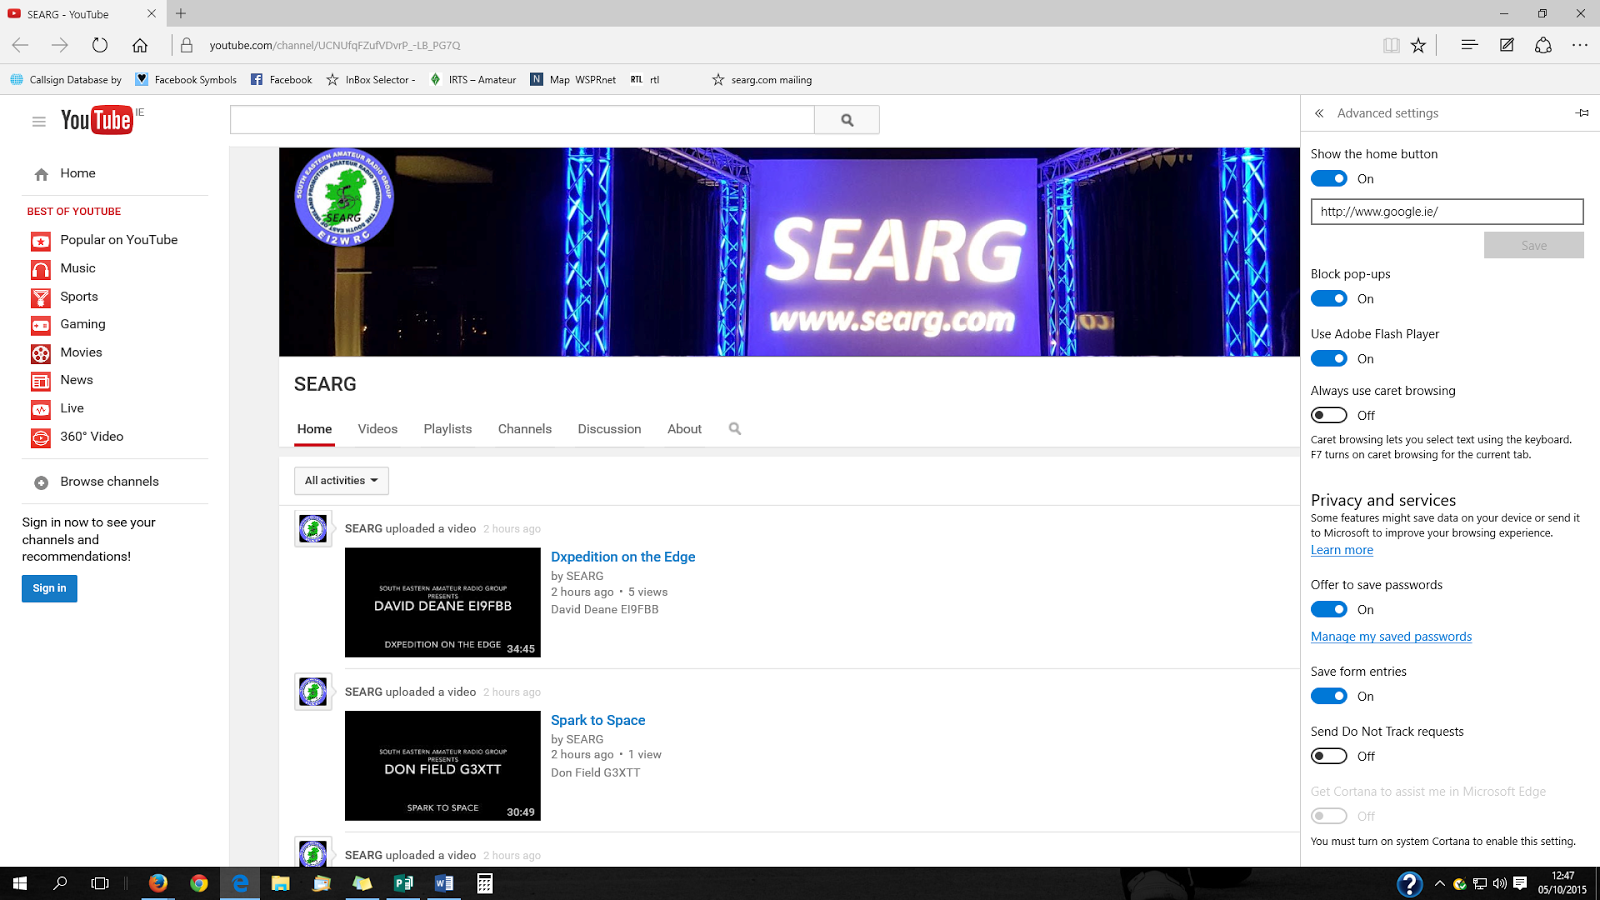The width and height of the screenshot is (1600, 900).
Task: Open Task View on taskbar
Action: [x=100, y=883]
